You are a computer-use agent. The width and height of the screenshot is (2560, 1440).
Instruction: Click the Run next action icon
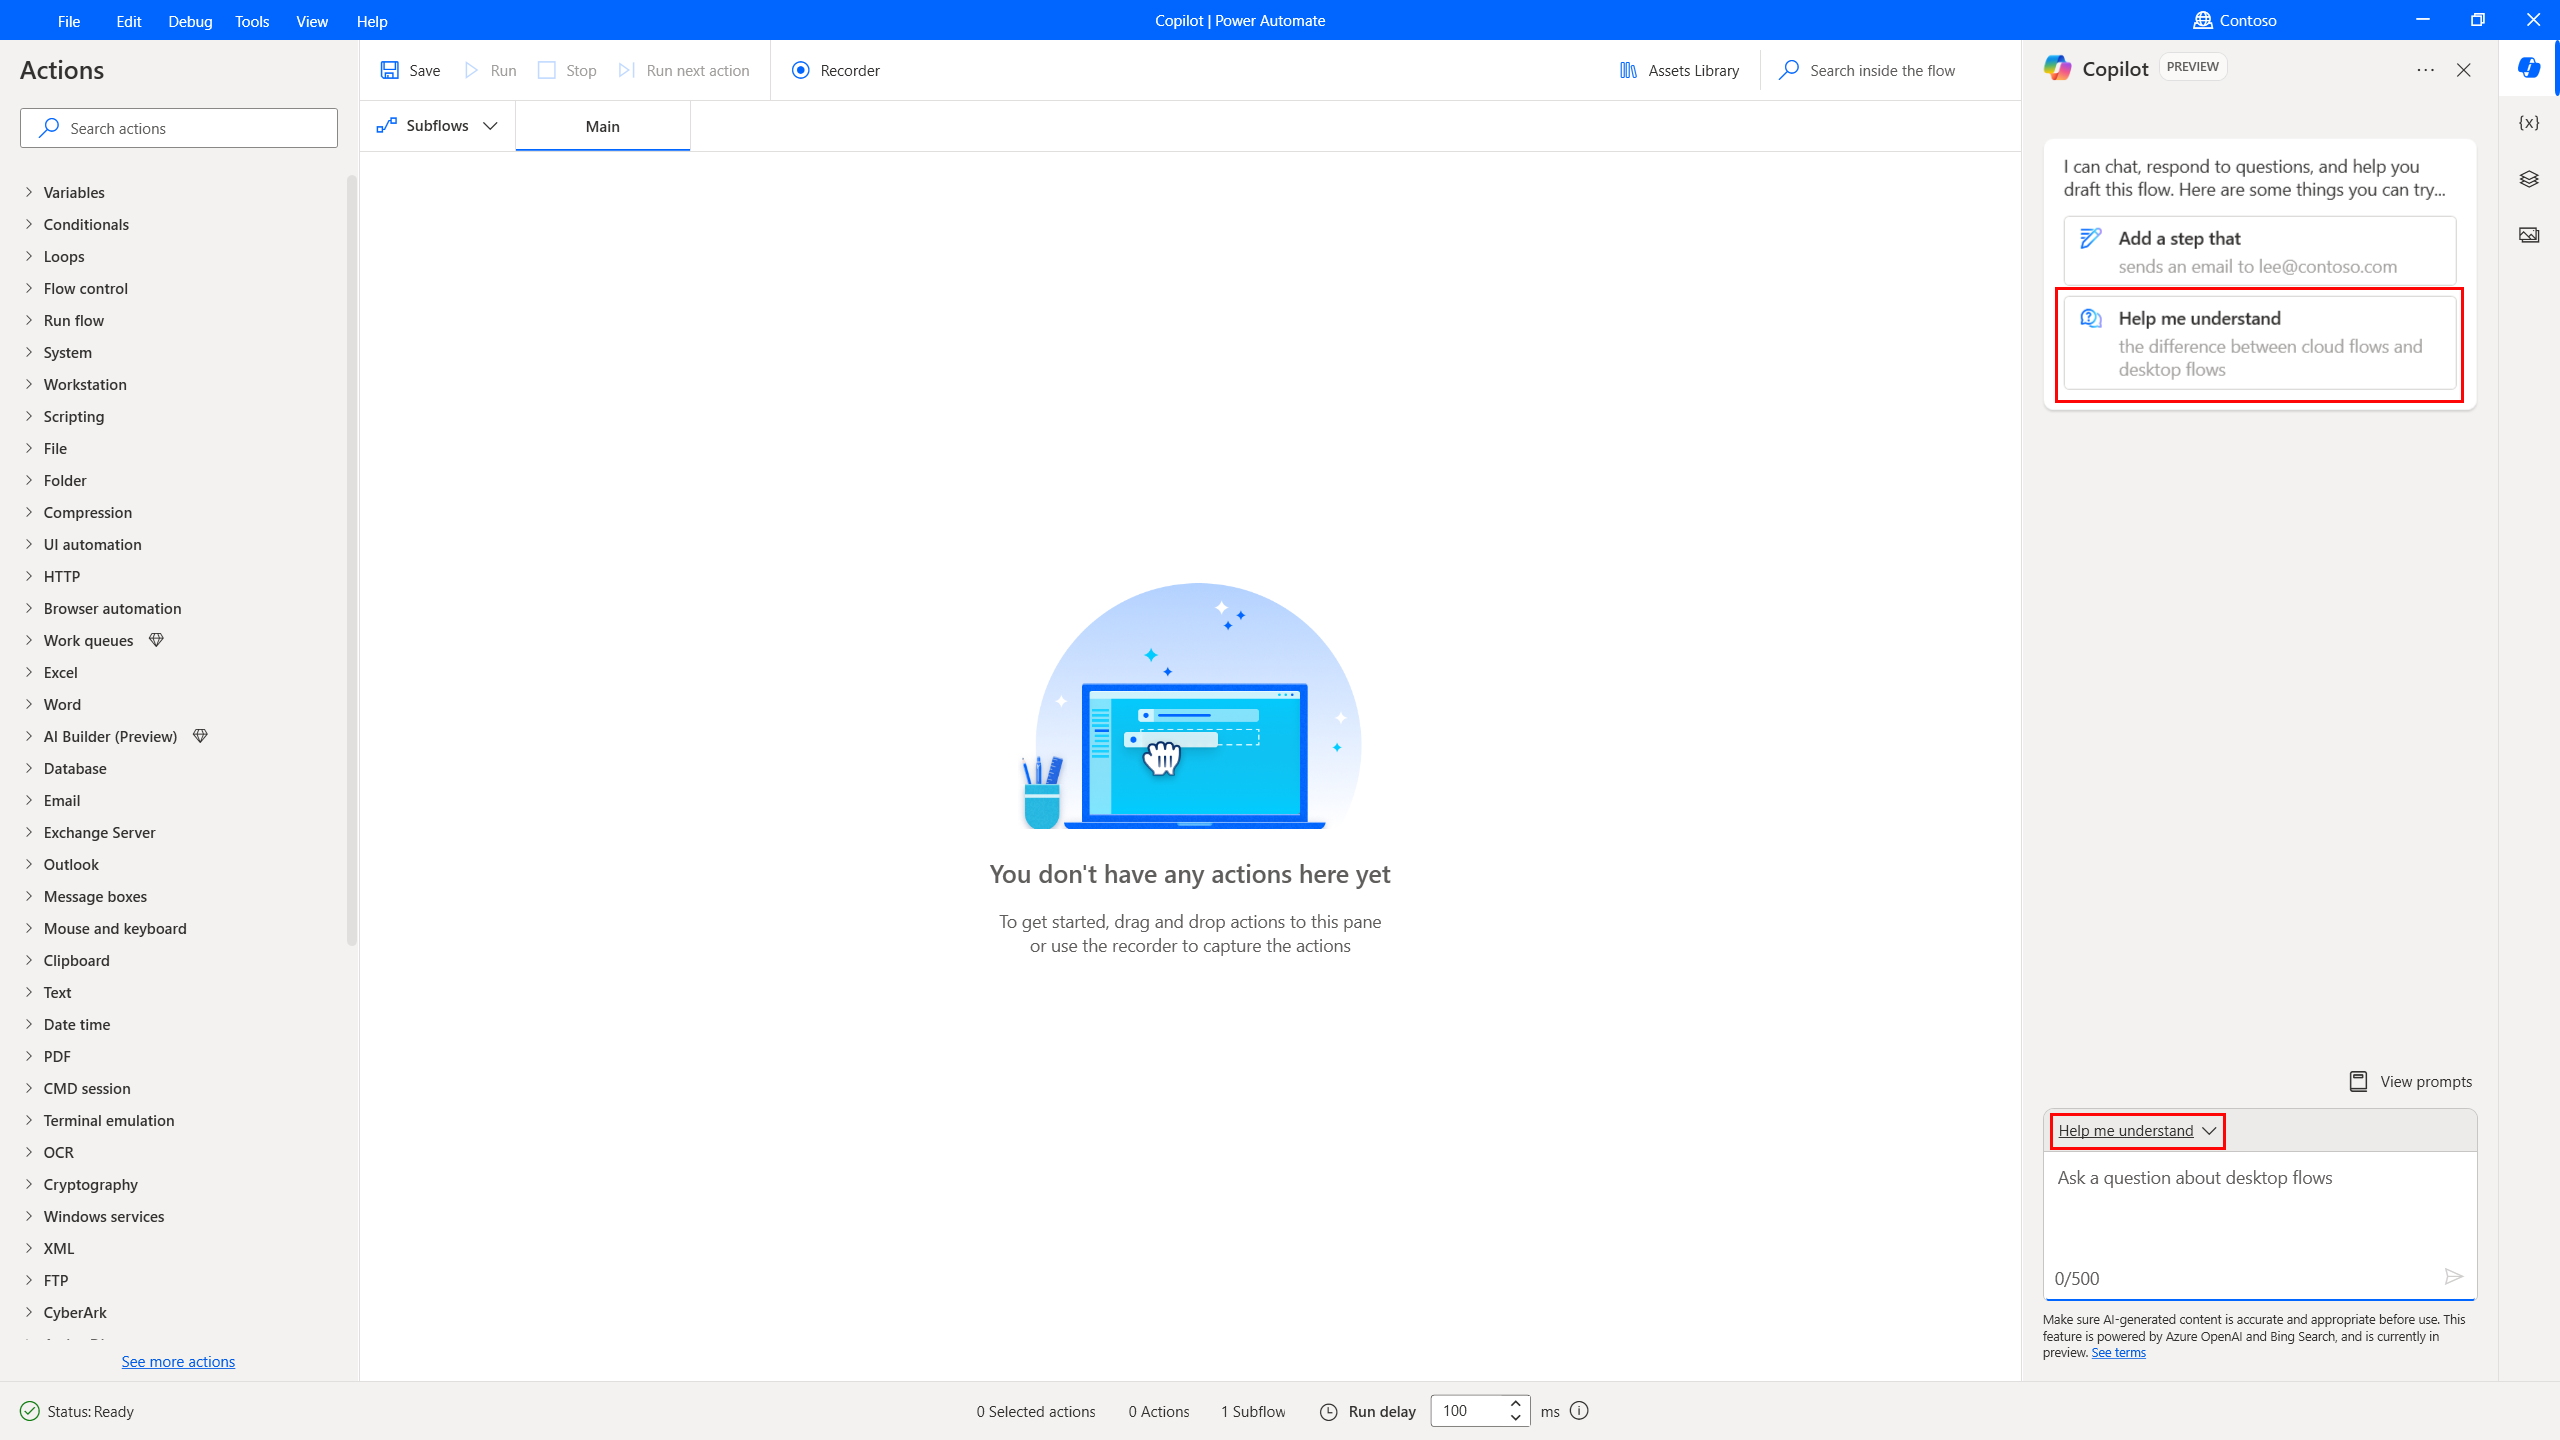point(628,70)
